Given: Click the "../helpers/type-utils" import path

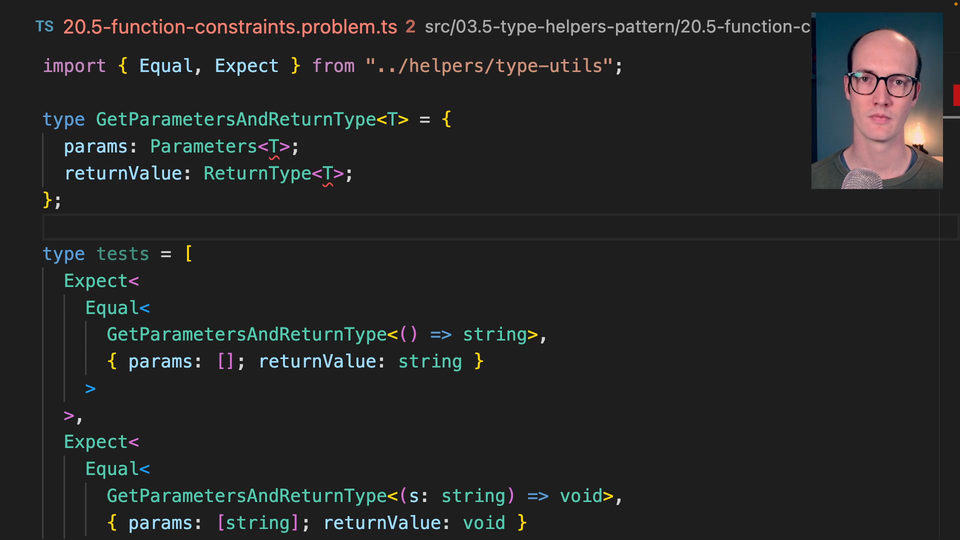Looking at the screenshot, I should pyautogui.click(x=489, y=66).
